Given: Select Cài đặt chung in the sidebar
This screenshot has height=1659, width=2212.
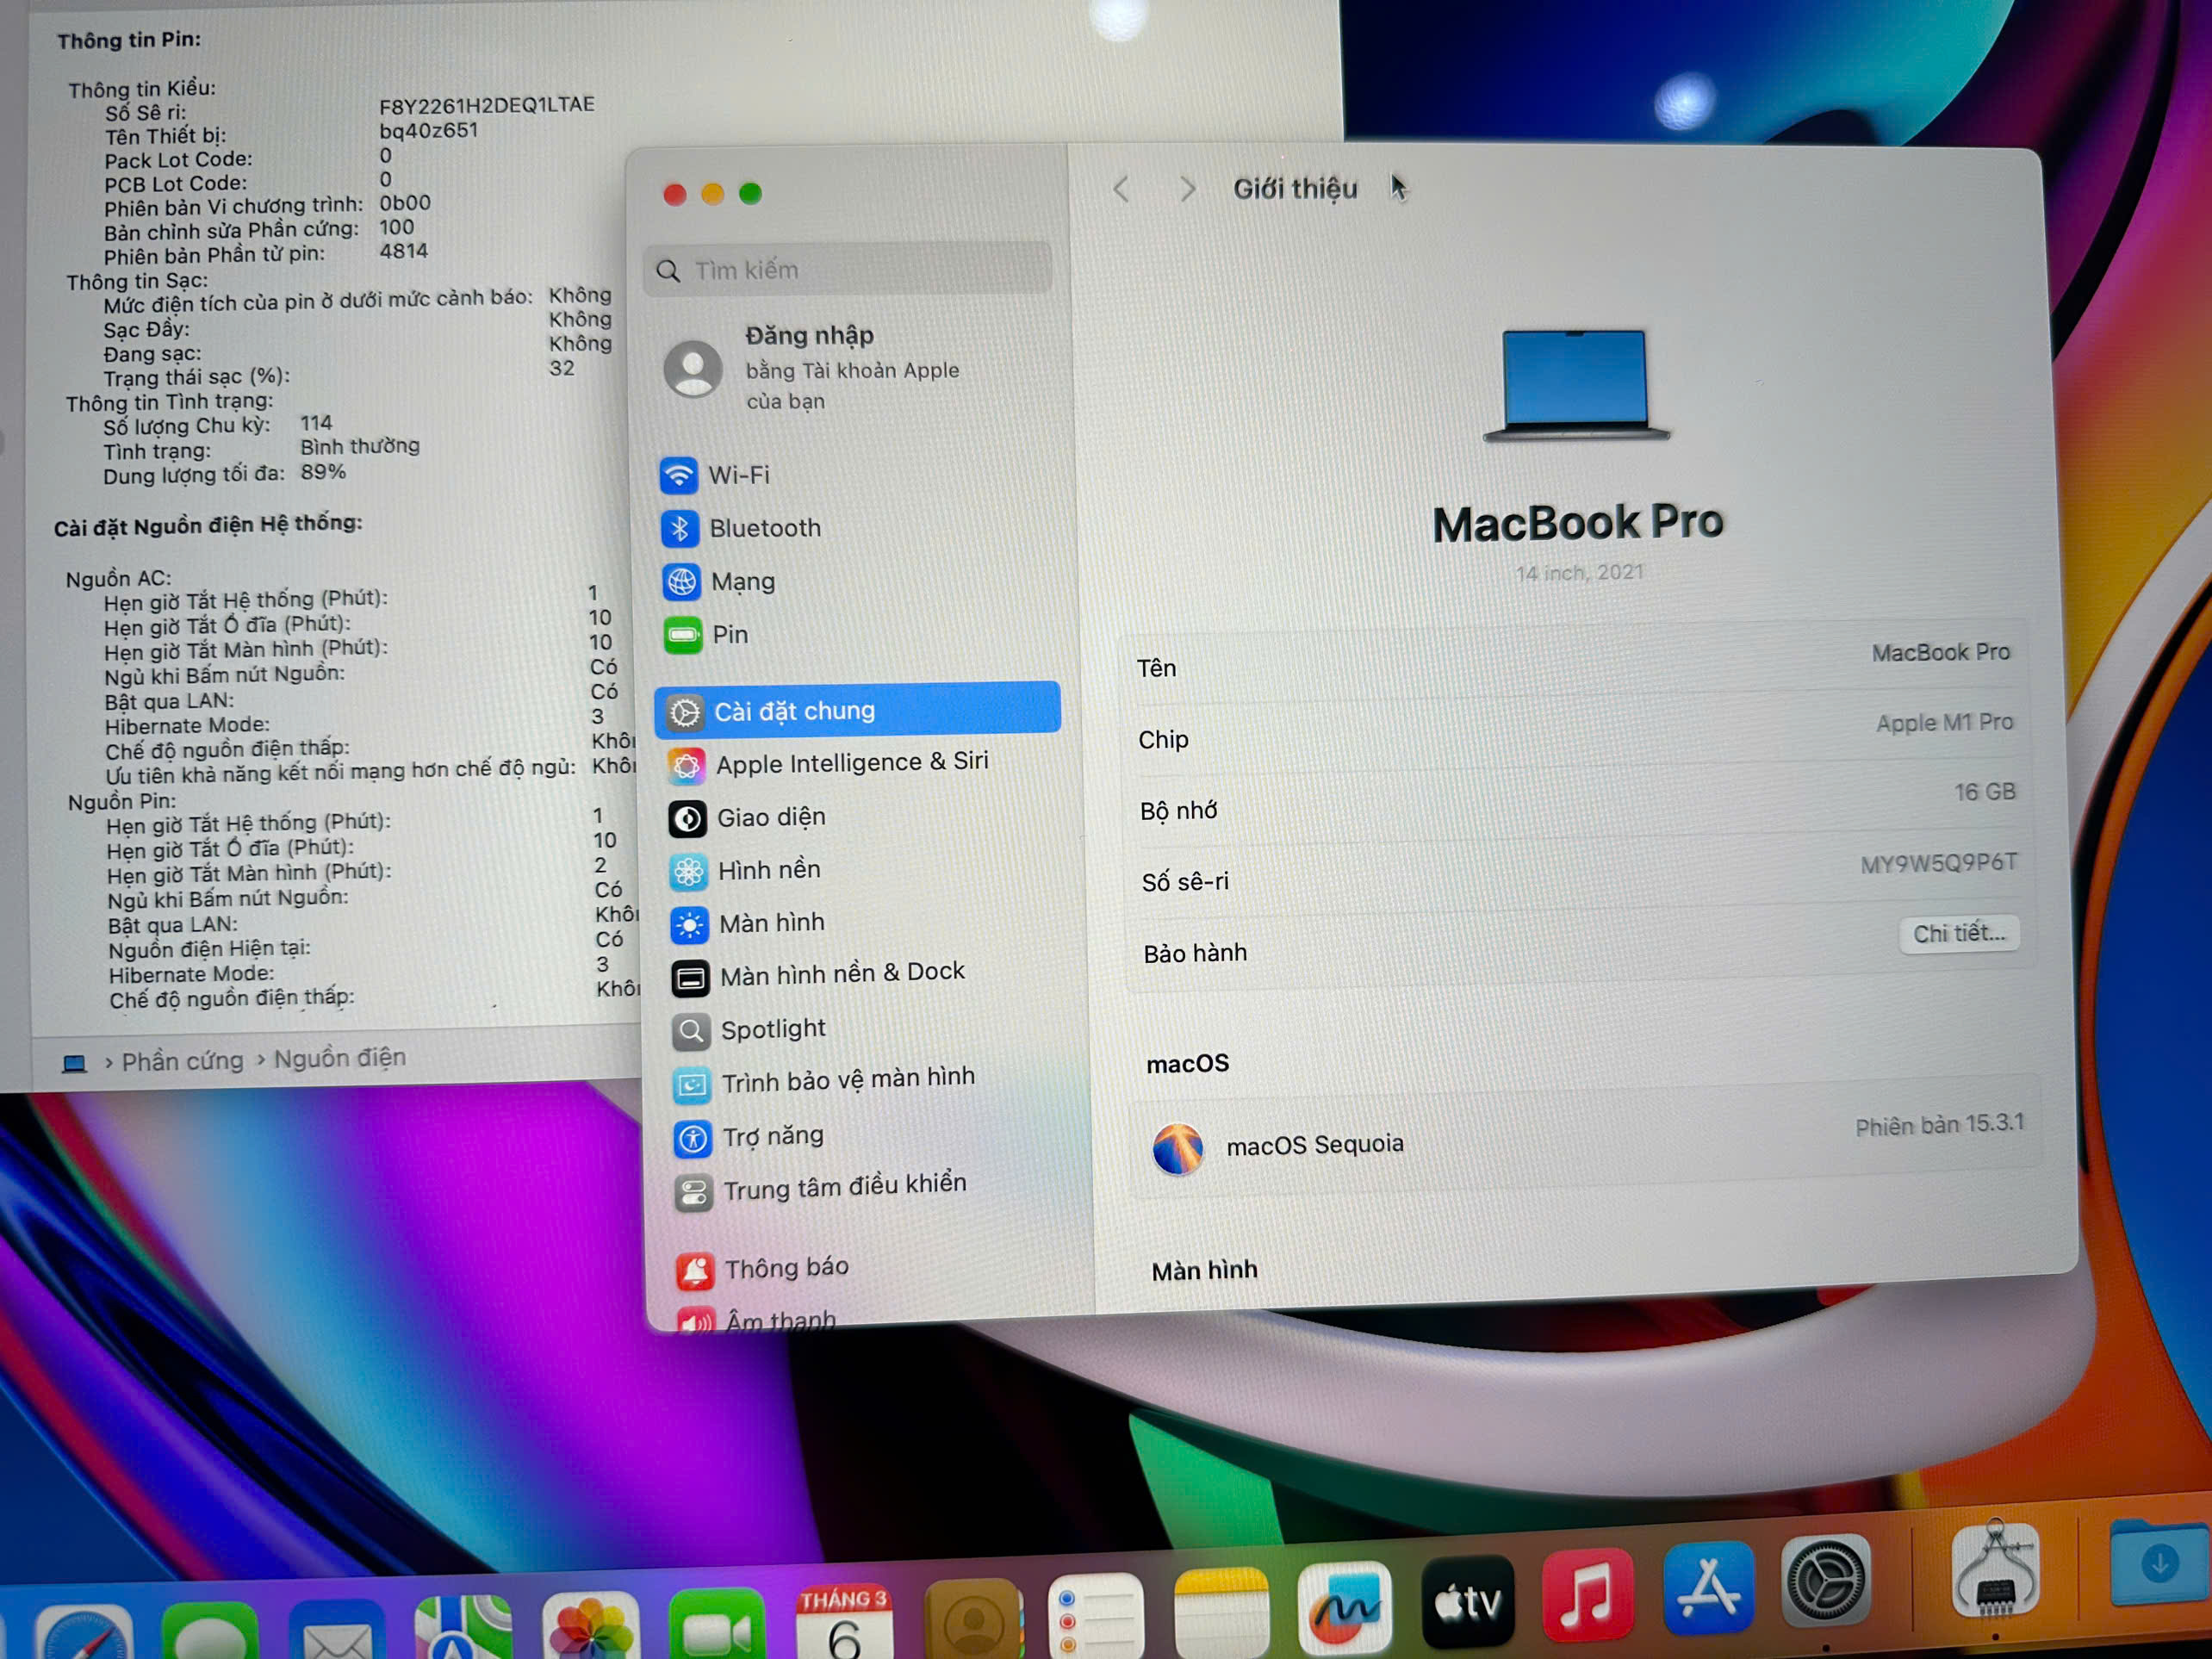Looking at the screenshot, I should (857, 710).
